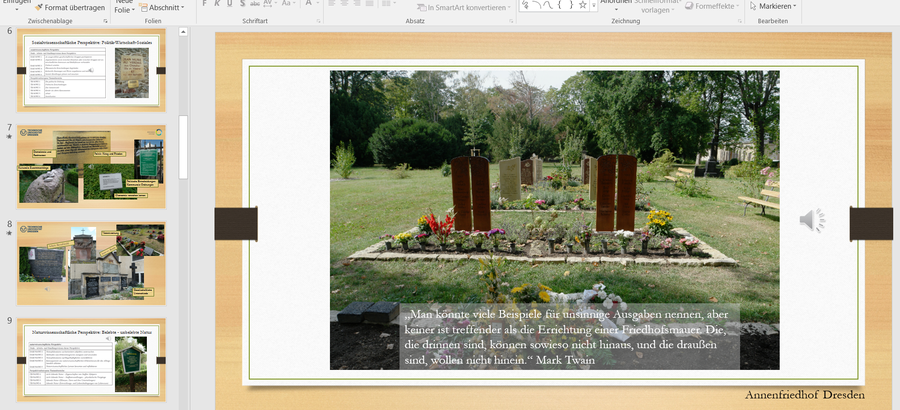Open Schriftart font dialog launcher
Image resolution: width=900 pixels, height=410 pixels.
point(319,21)
